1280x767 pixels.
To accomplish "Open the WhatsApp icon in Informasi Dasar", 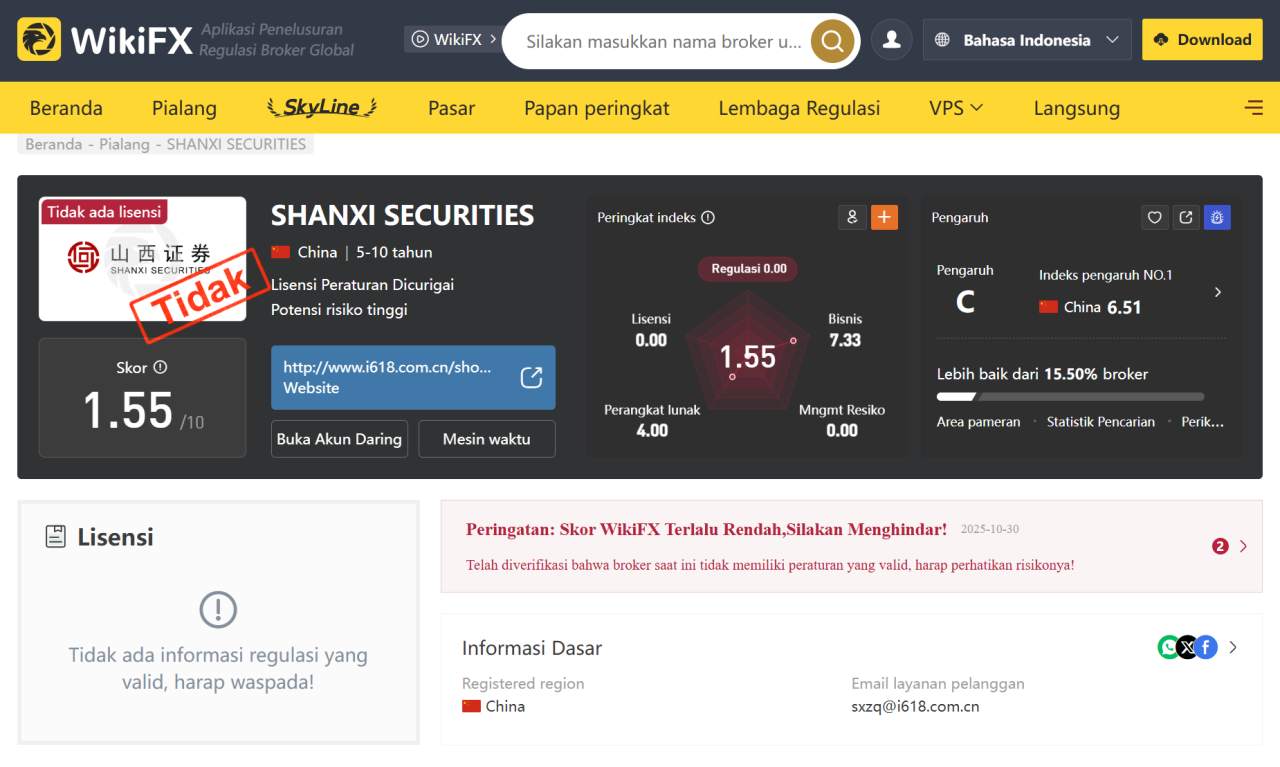I will coord(1167,647).
